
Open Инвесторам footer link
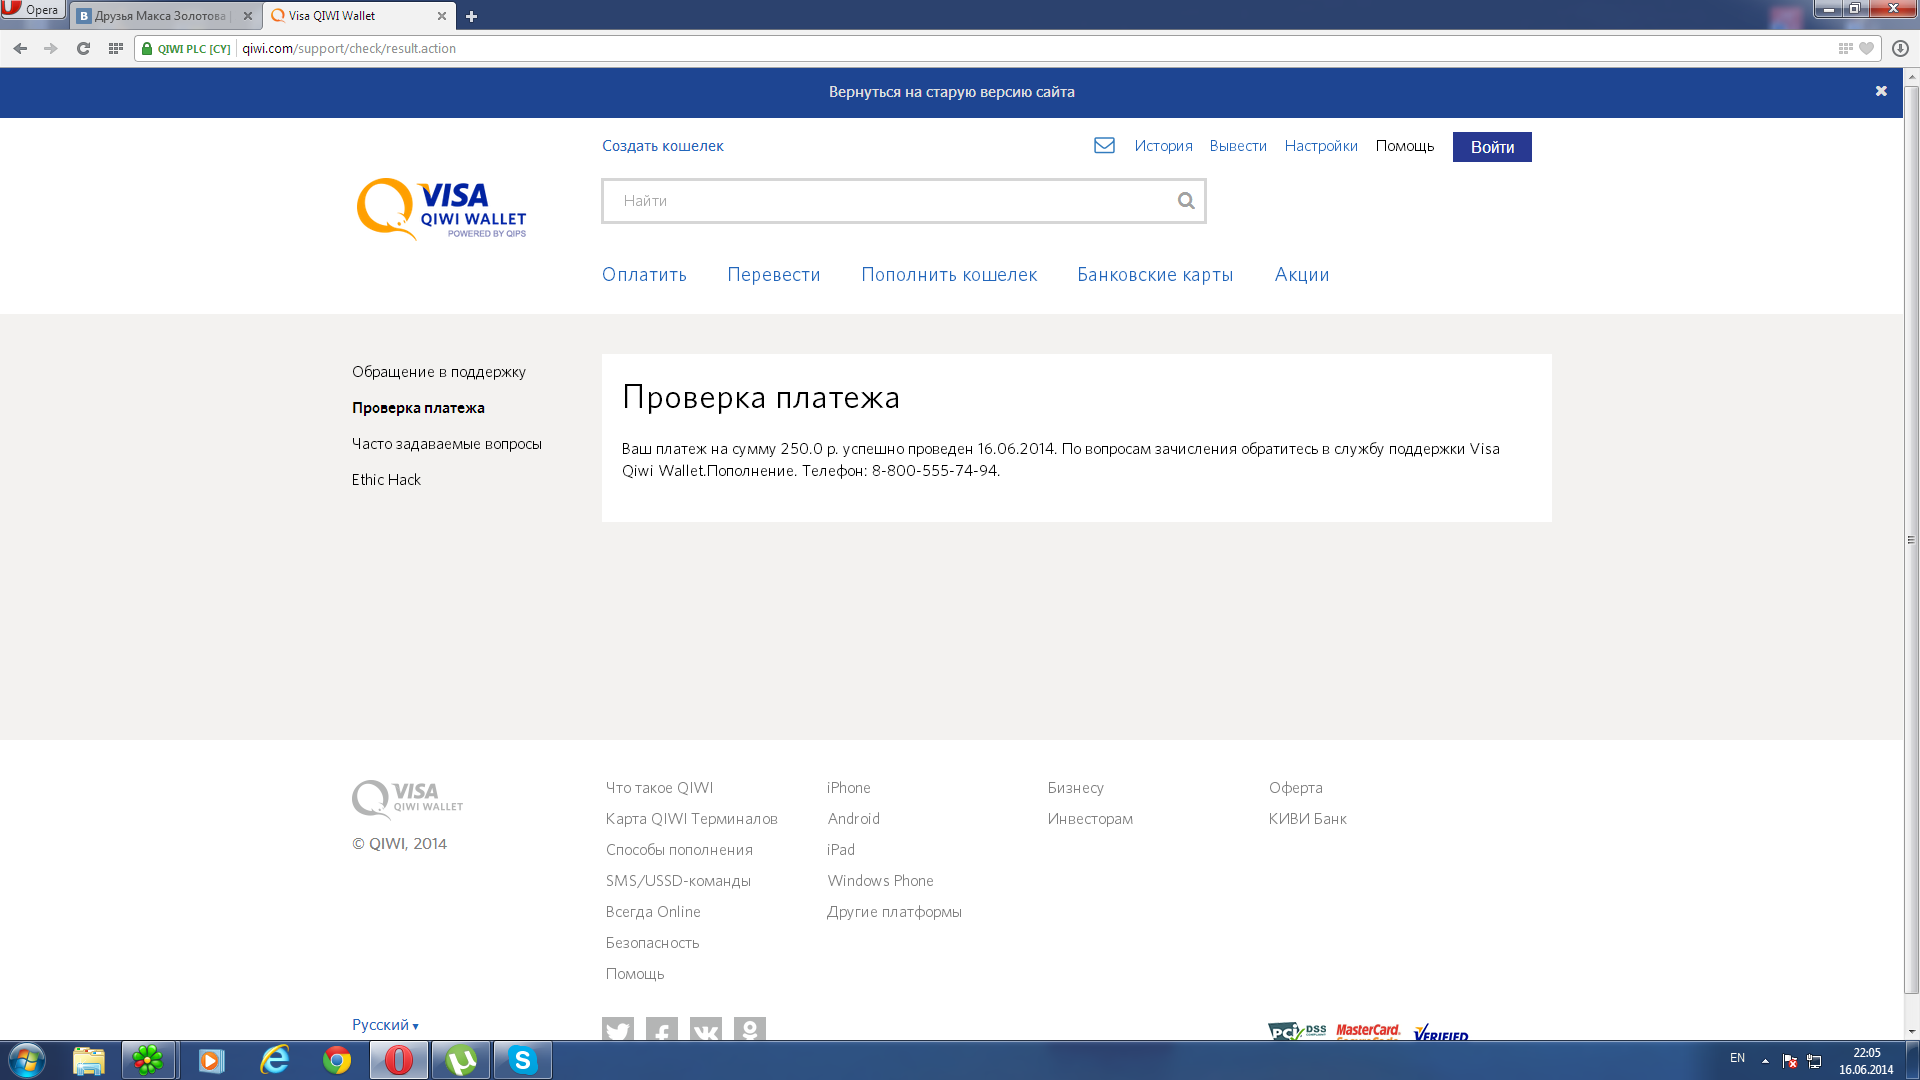pos(1090,819)
